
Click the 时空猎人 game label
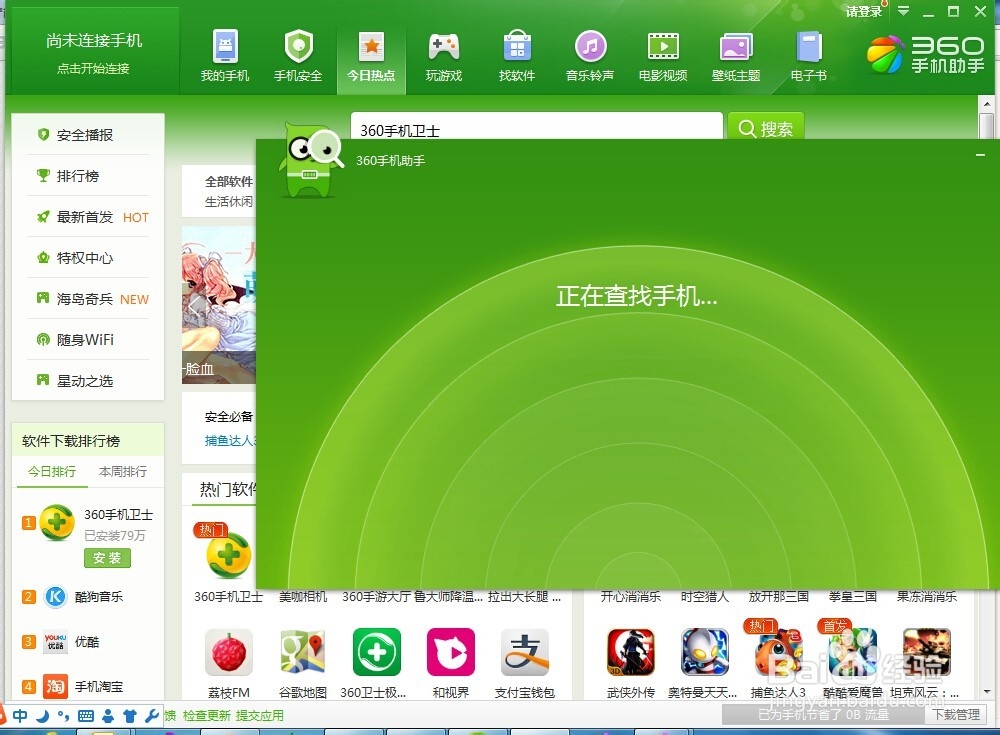(x=705, y=597)
